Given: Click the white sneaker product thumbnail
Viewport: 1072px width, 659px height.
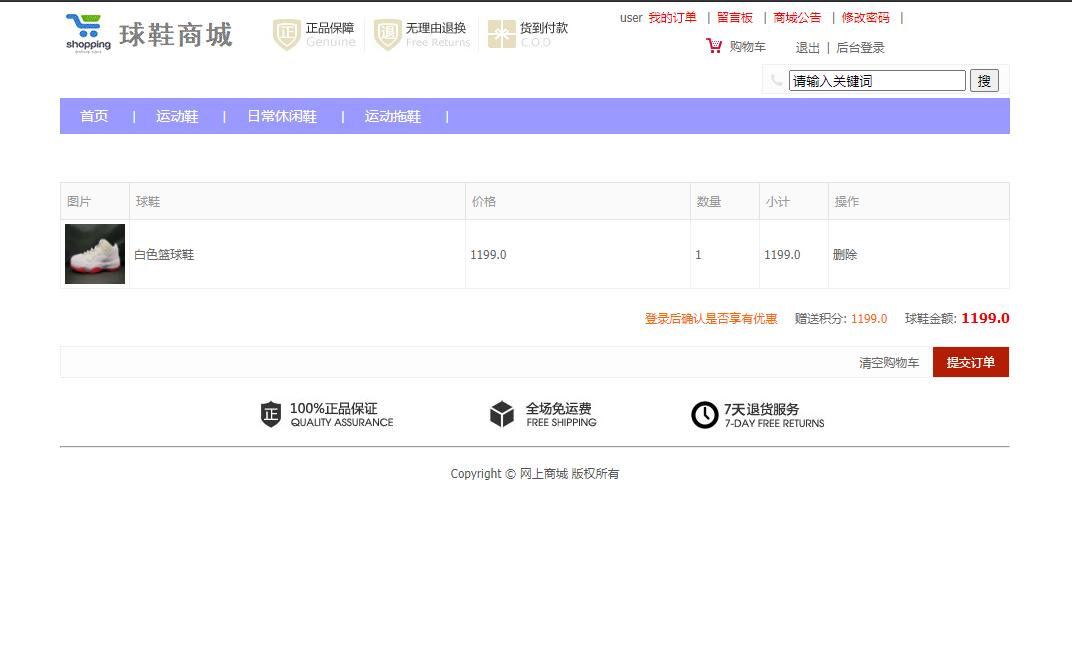Looking at the screenshot, I should click(94, 253).
